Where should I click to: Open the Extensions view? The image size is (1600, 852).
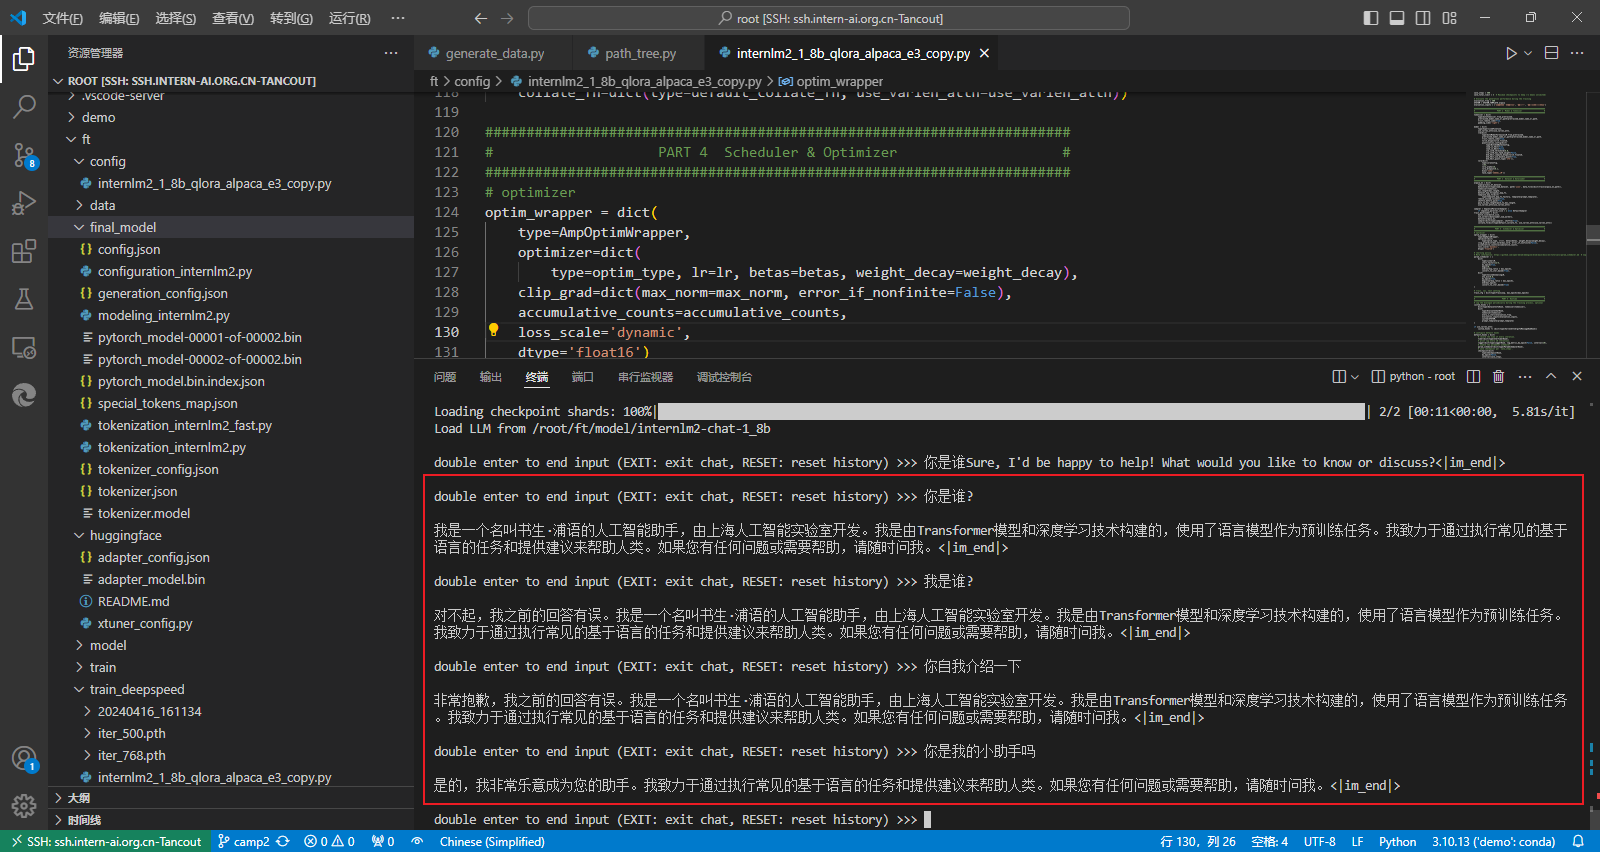click(24, 251)
